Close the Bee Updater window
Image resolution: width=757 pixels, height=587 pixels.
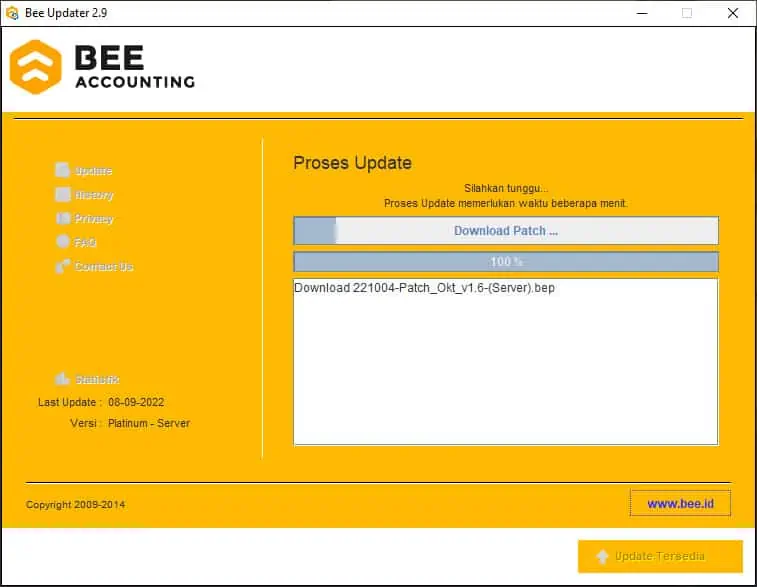coord(733,14)
